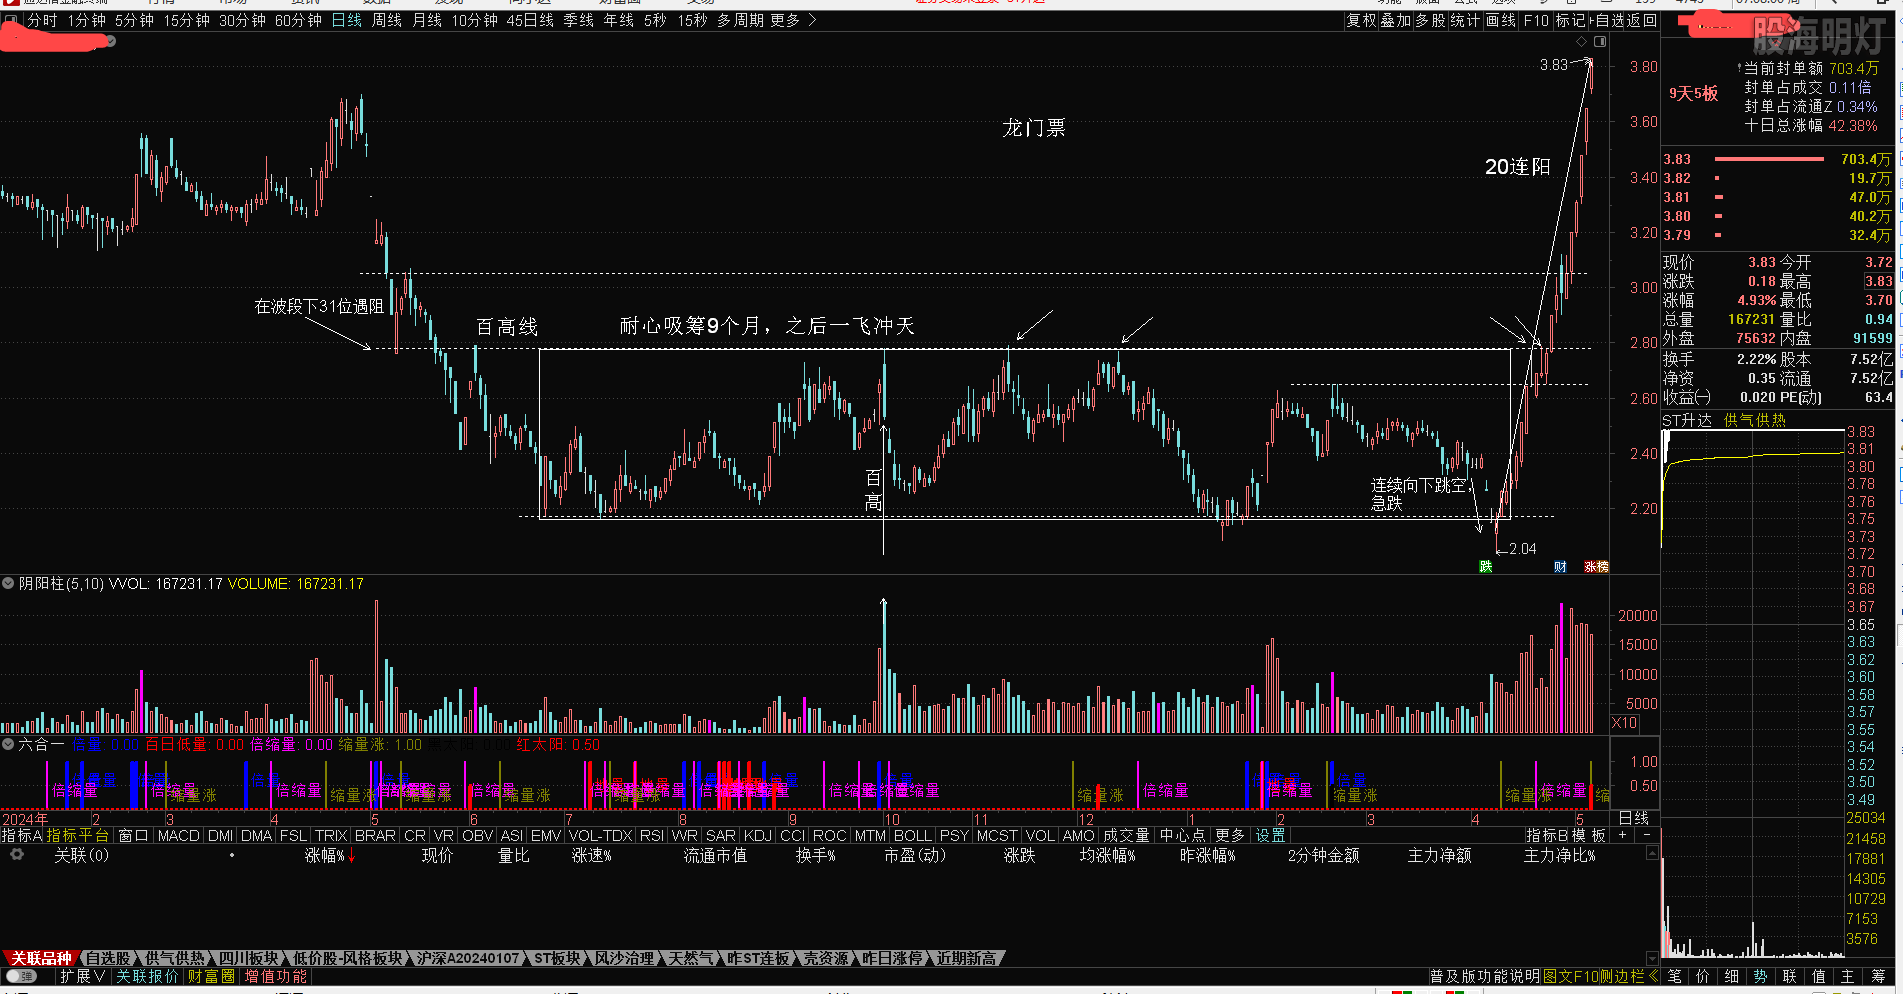Screen dimensions: 1903x994
Task: Open the 指标平台 button
Action: 77,835
